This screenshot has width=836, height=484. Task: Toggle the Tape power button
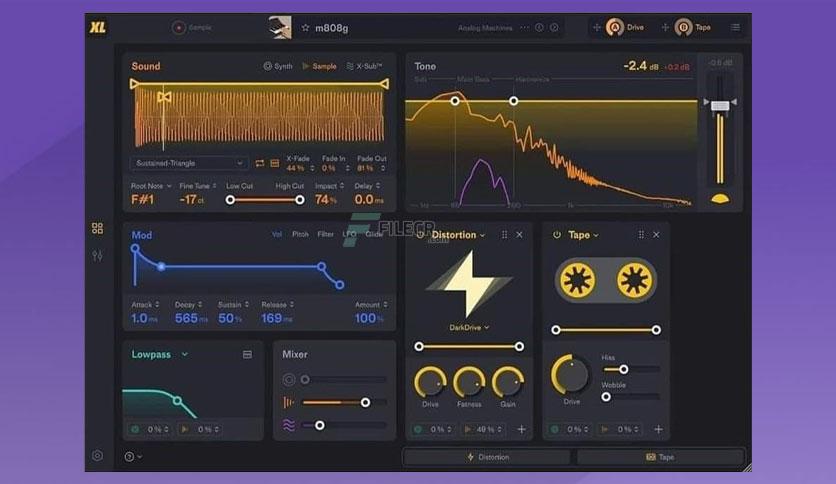click(x=557, y=235)
